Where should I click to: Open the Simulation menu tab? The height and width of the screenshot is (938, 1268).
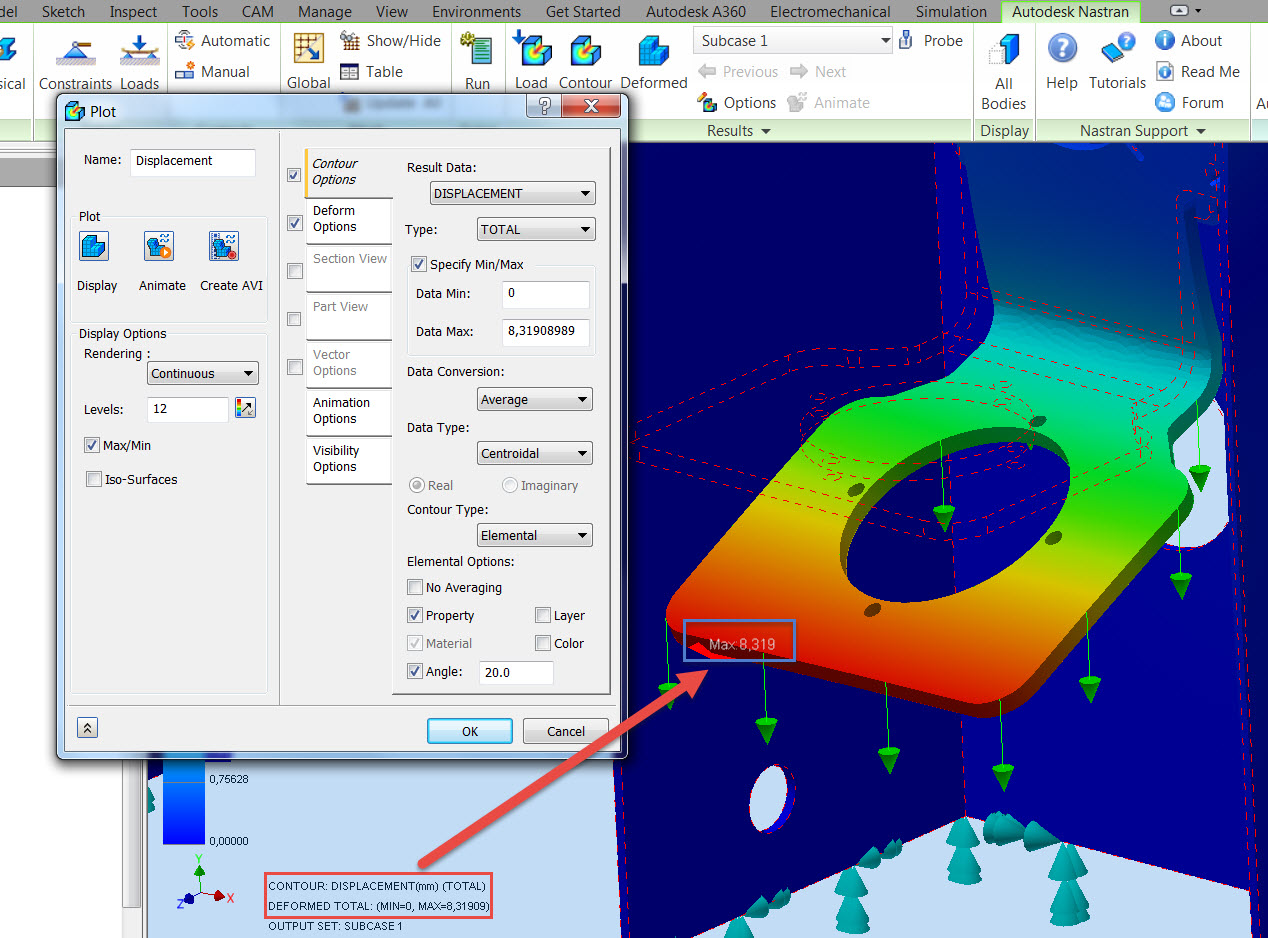tap(950, 12)
